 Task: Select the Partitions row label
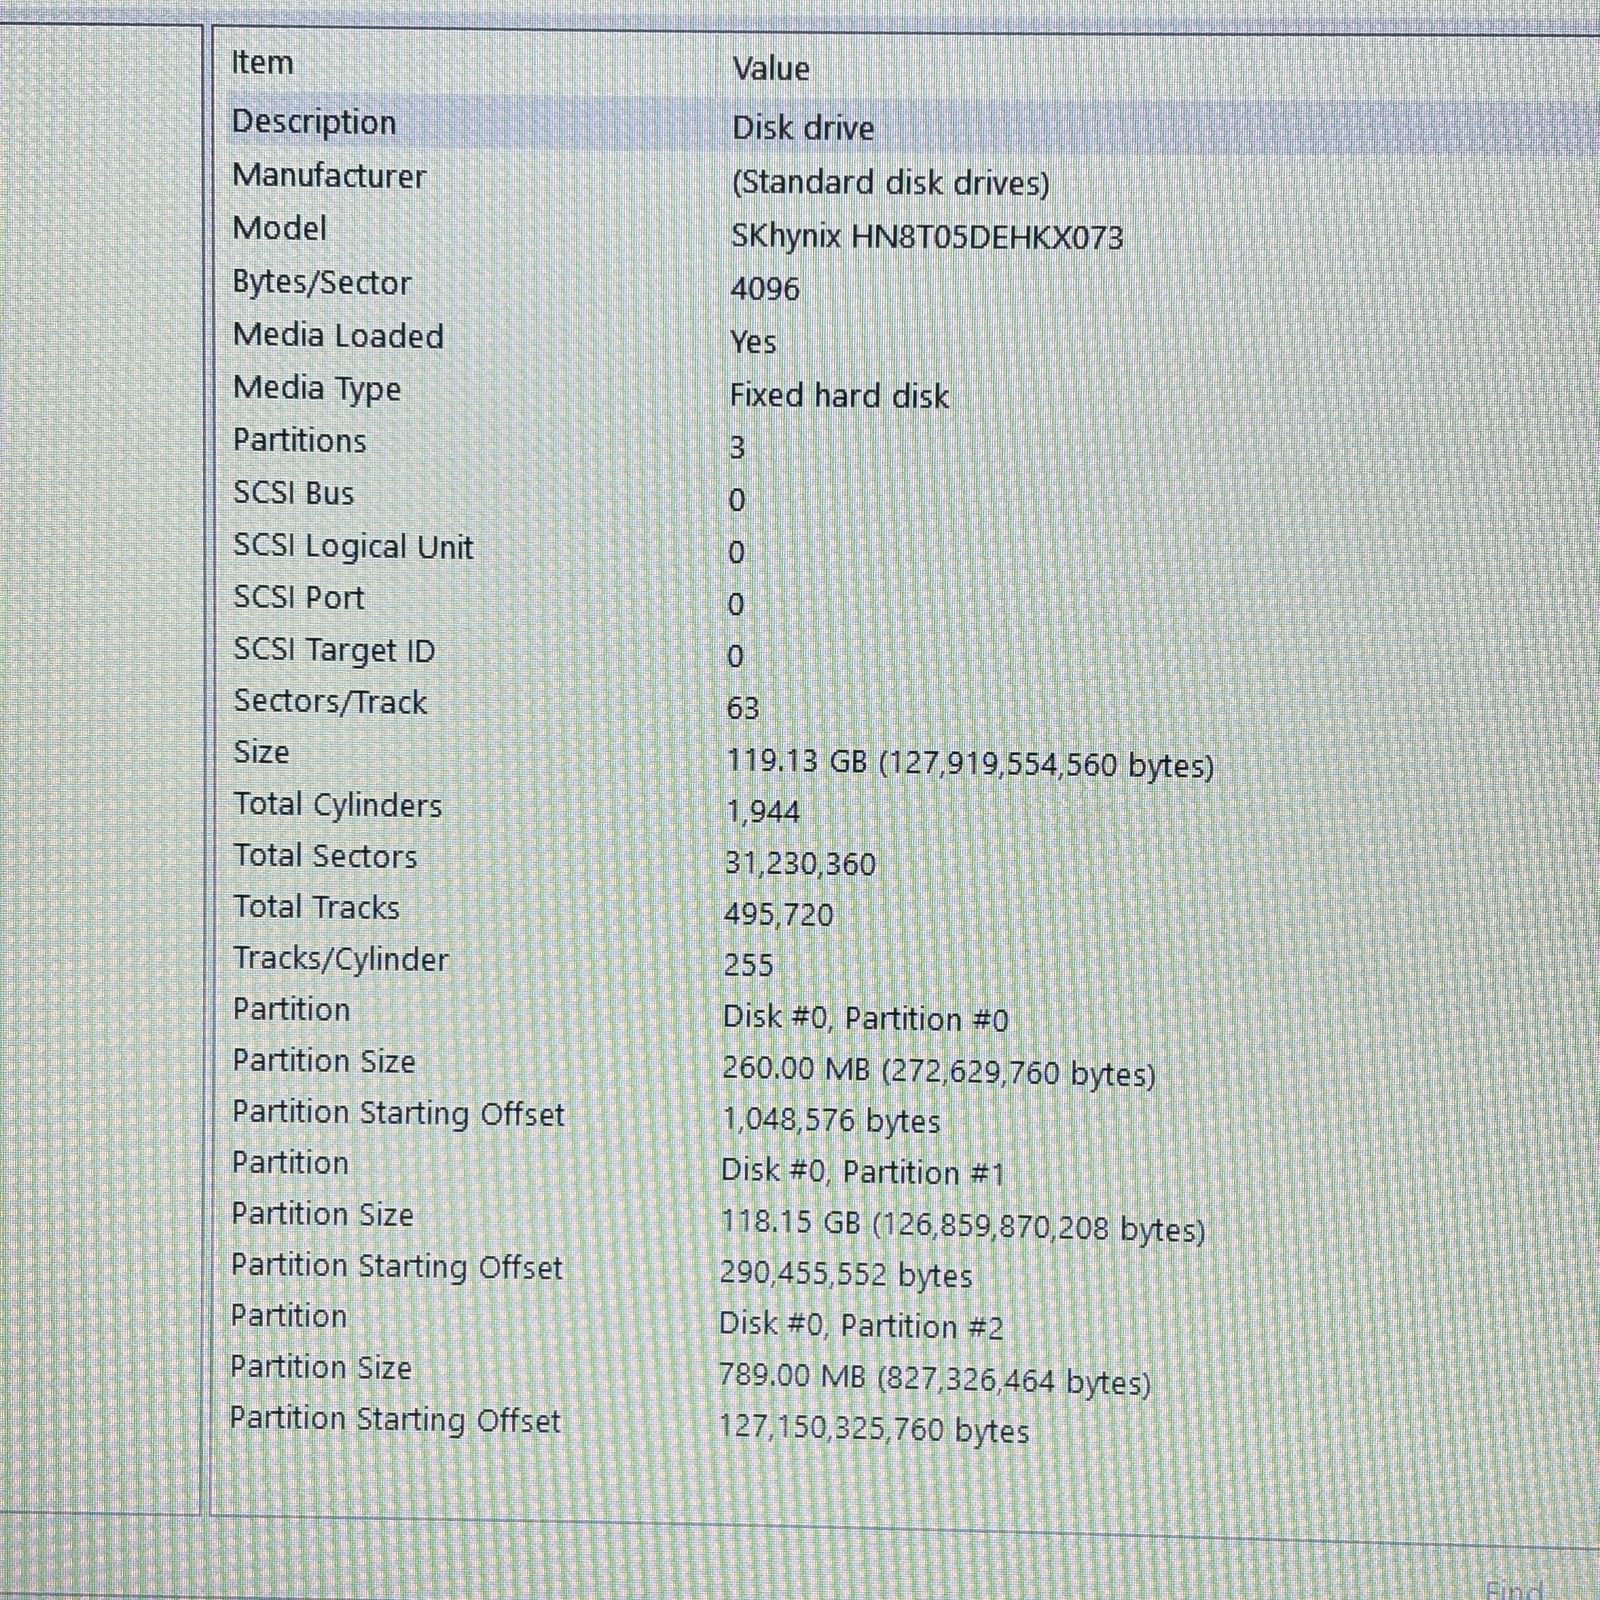click(x=299, y=440)
